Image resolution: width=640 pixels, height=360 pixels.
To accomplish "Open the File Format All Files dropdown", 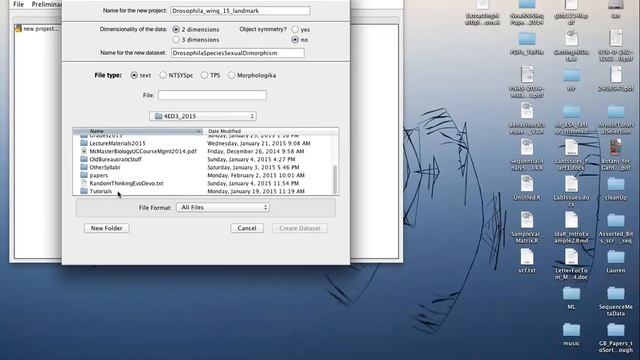I will pos(223,207).
